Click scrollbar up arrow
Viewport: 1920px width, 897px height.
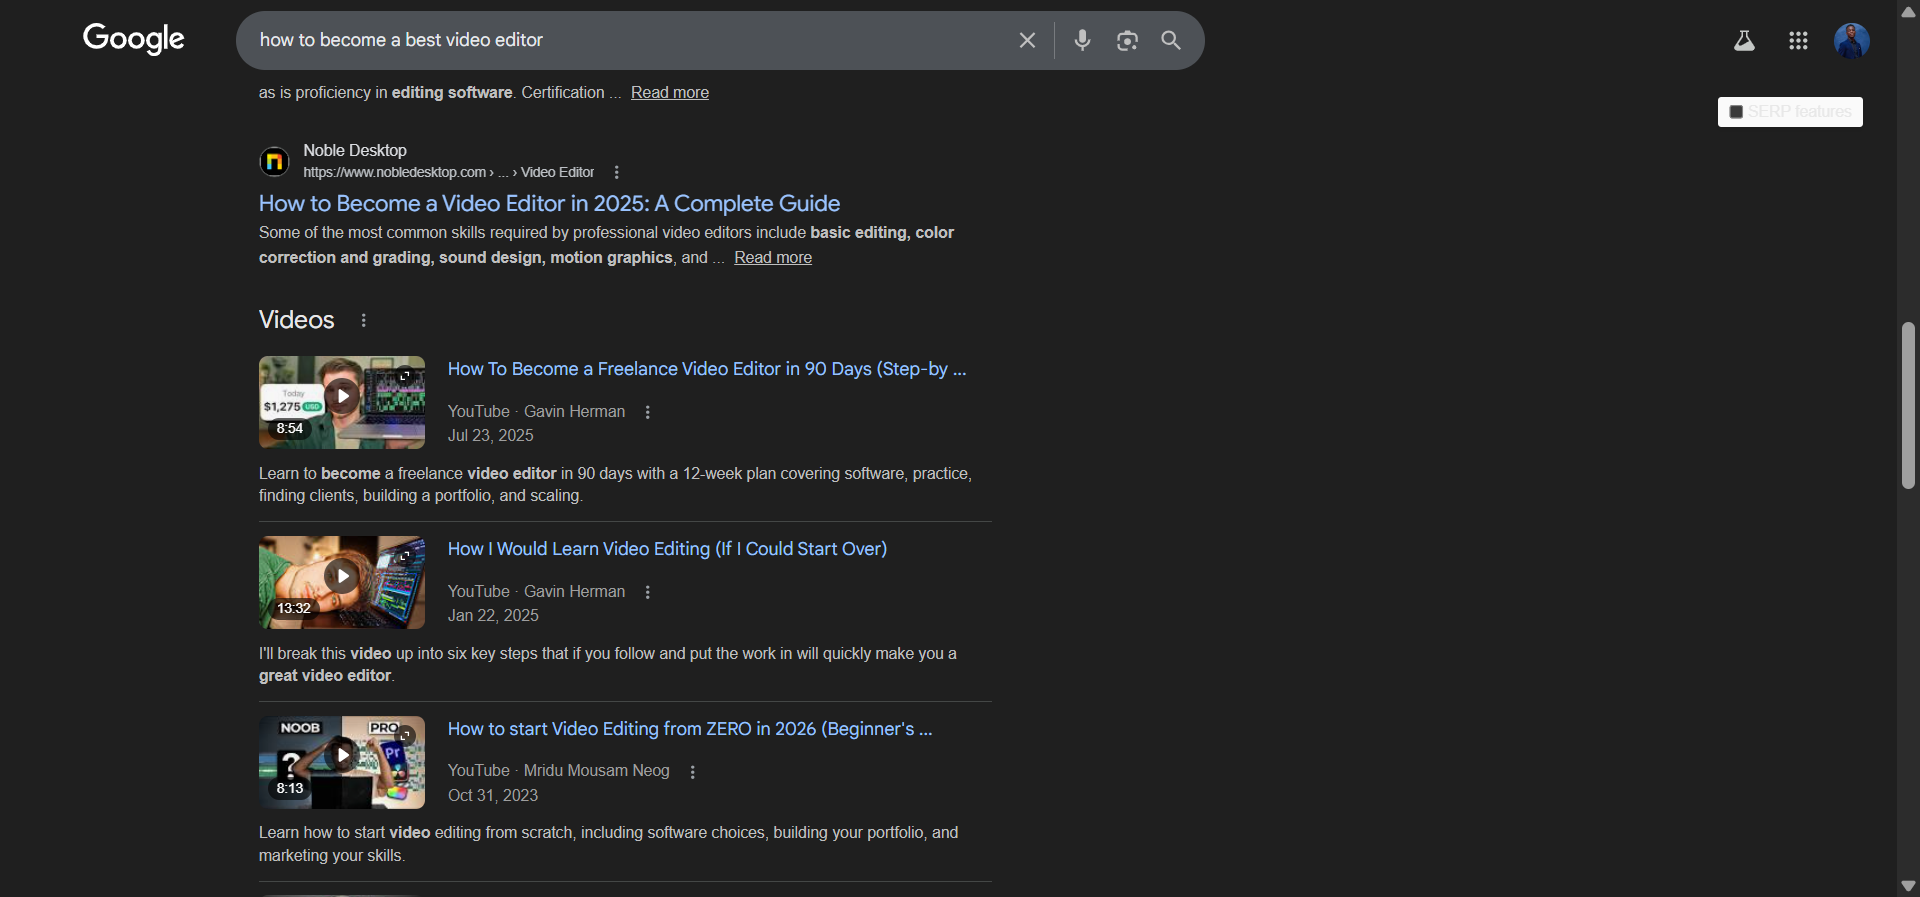(1908, 11)
